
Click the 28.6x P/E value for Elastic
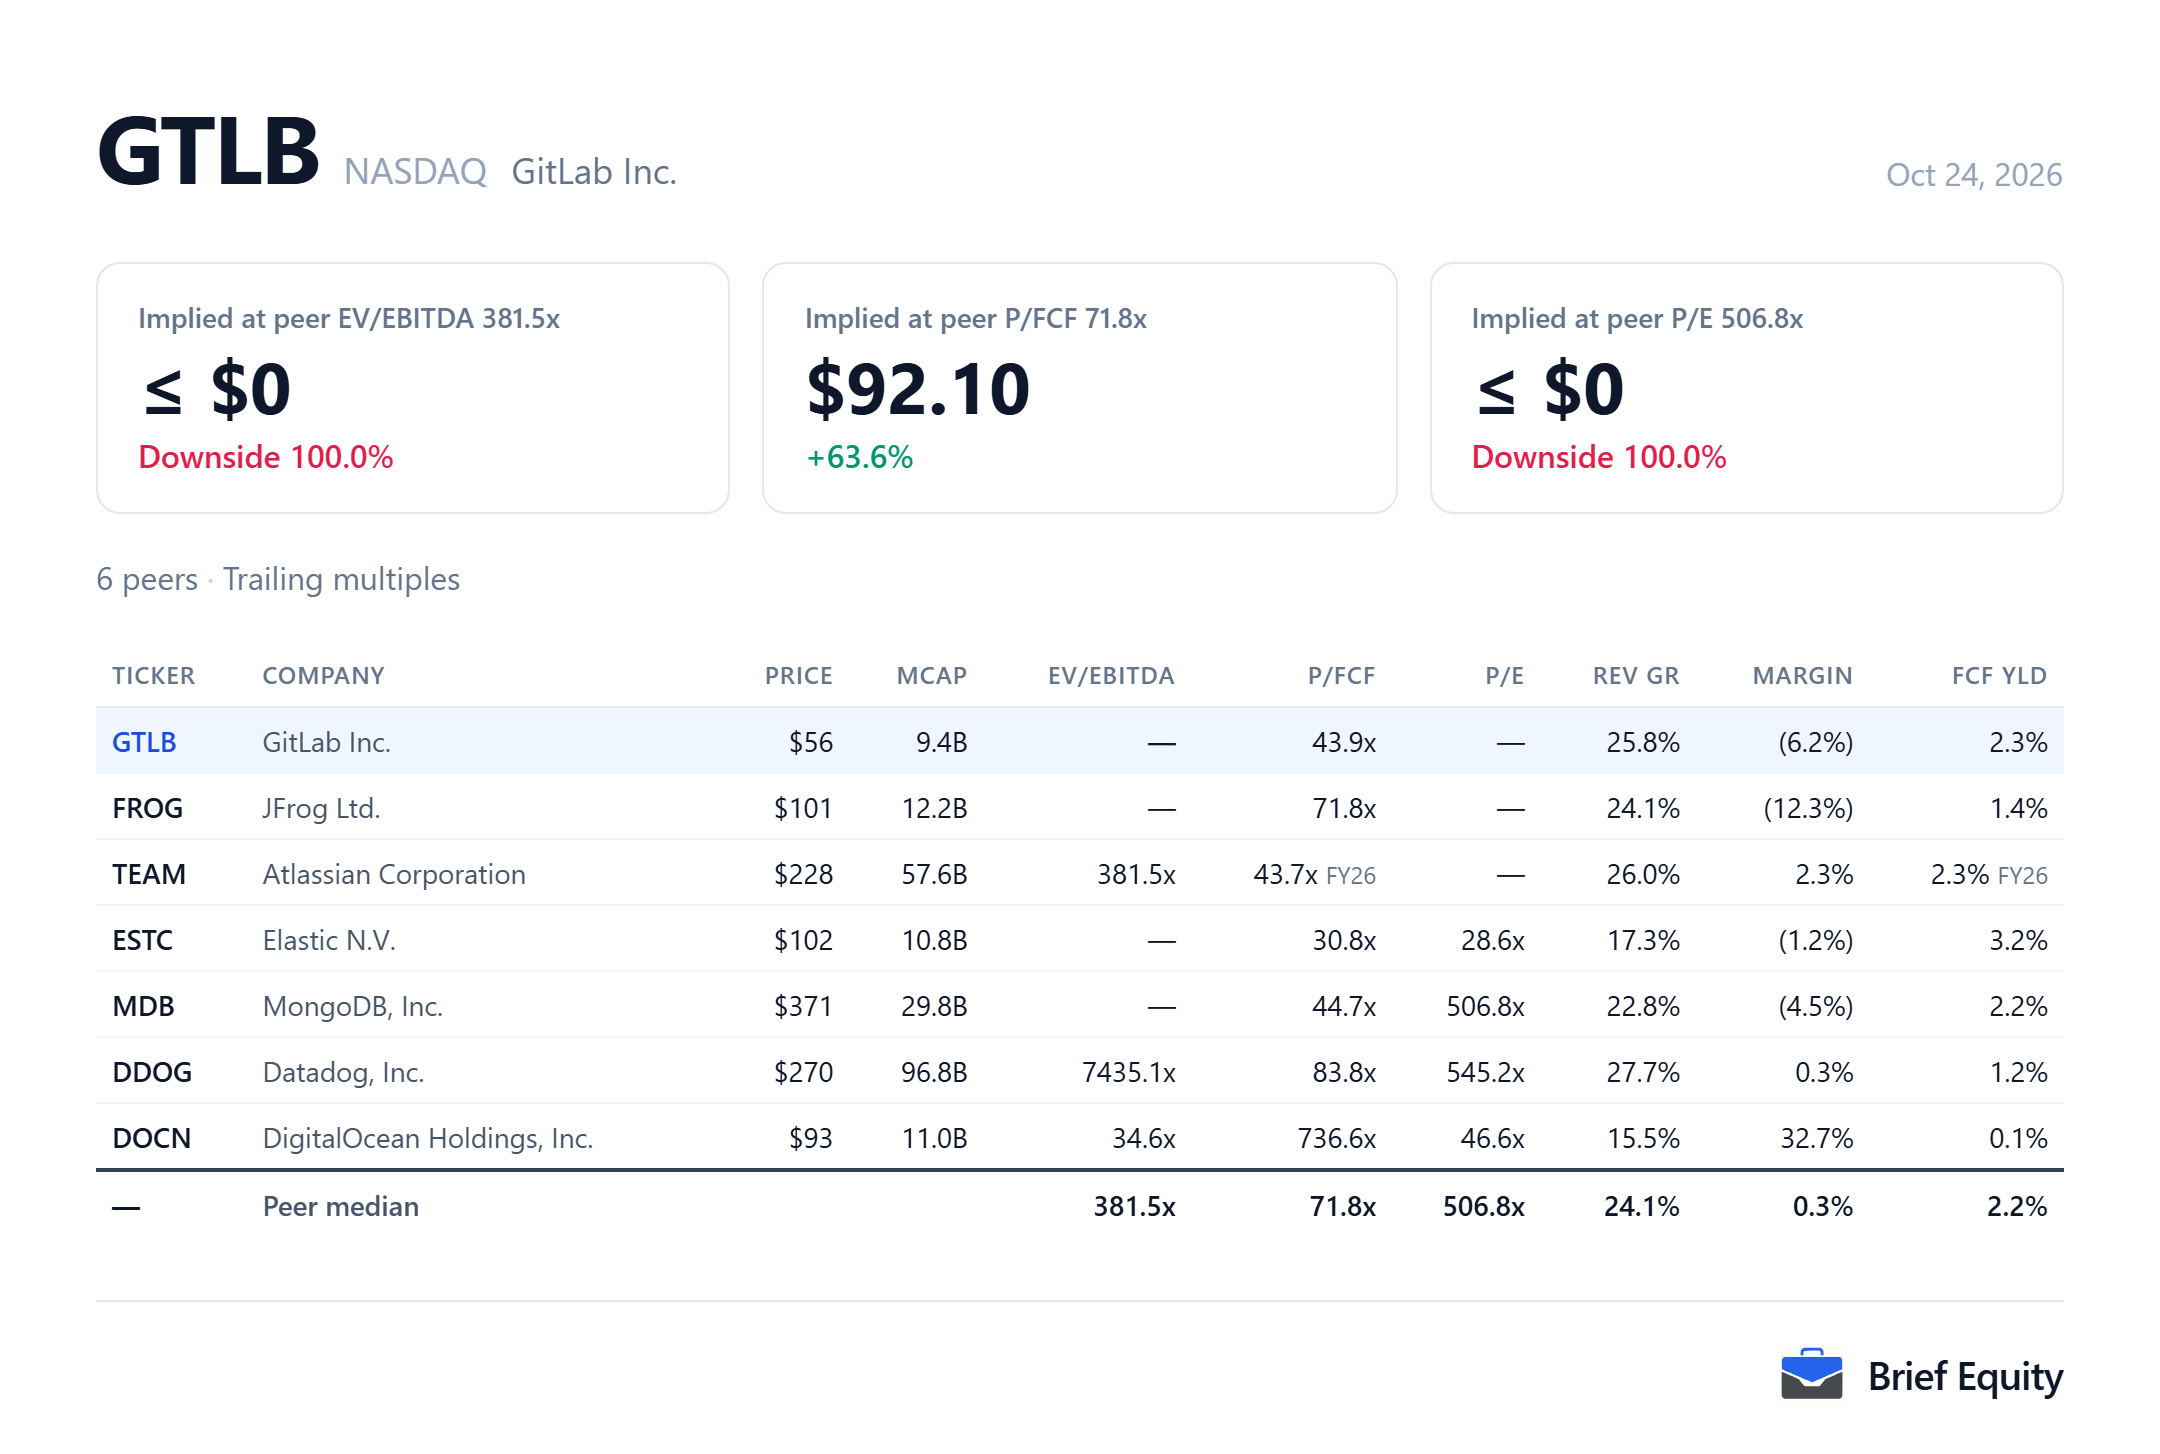[1493, 940]
